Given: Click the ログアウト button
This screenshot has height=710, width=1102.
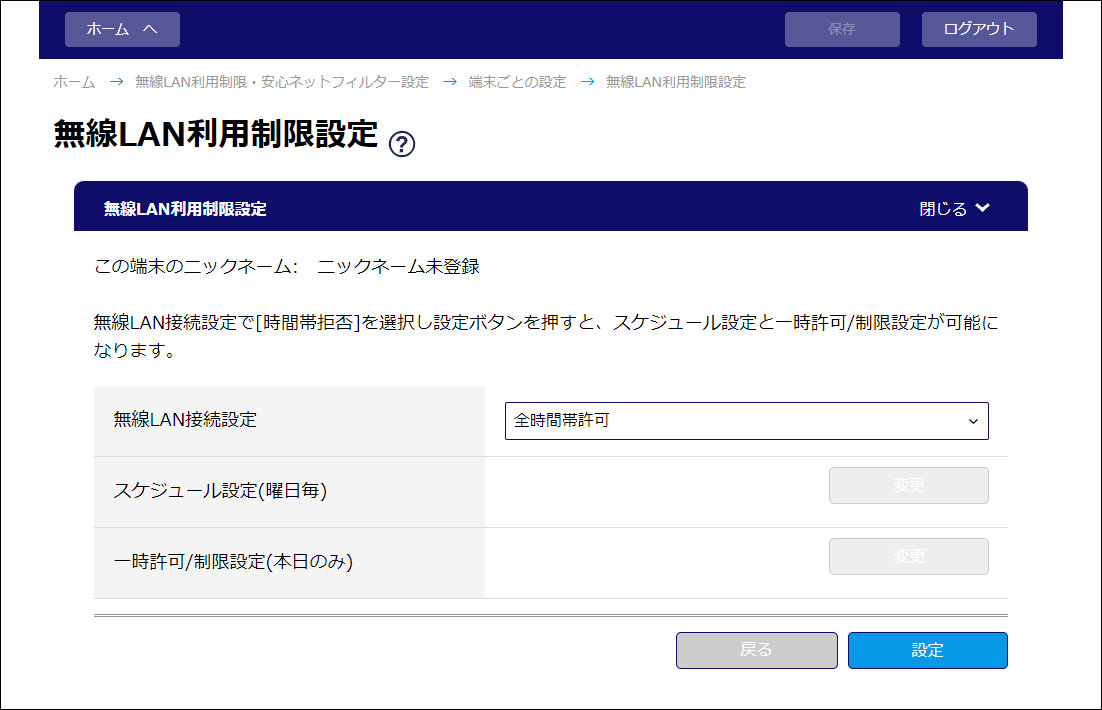Looking at the screenshot, I should tap(978, 29).
